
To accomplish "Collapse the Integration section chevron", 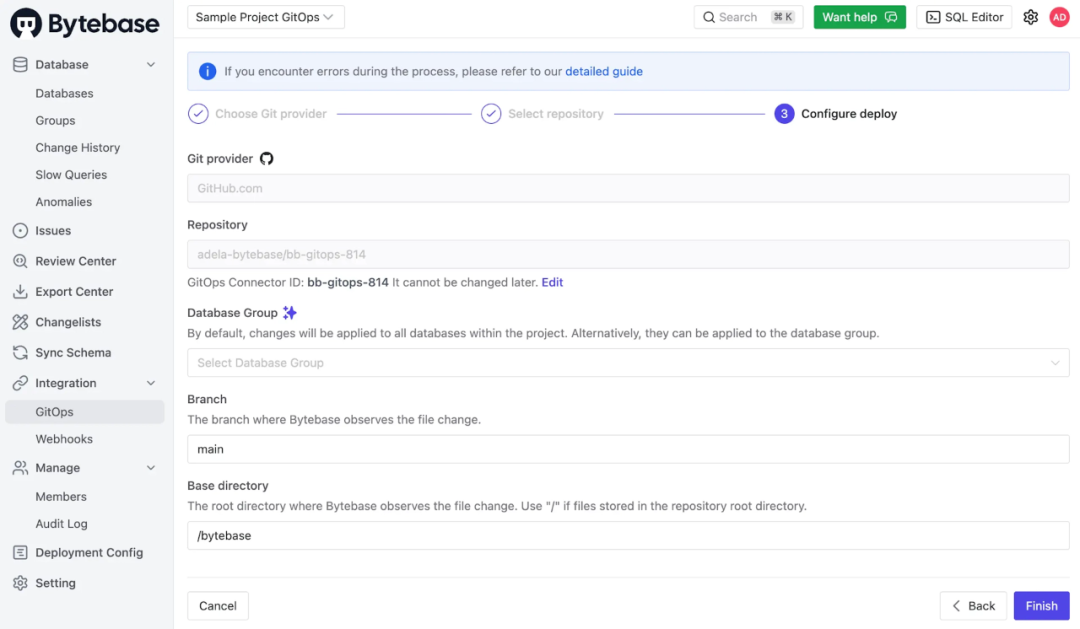I will click(x=151, y=383).
